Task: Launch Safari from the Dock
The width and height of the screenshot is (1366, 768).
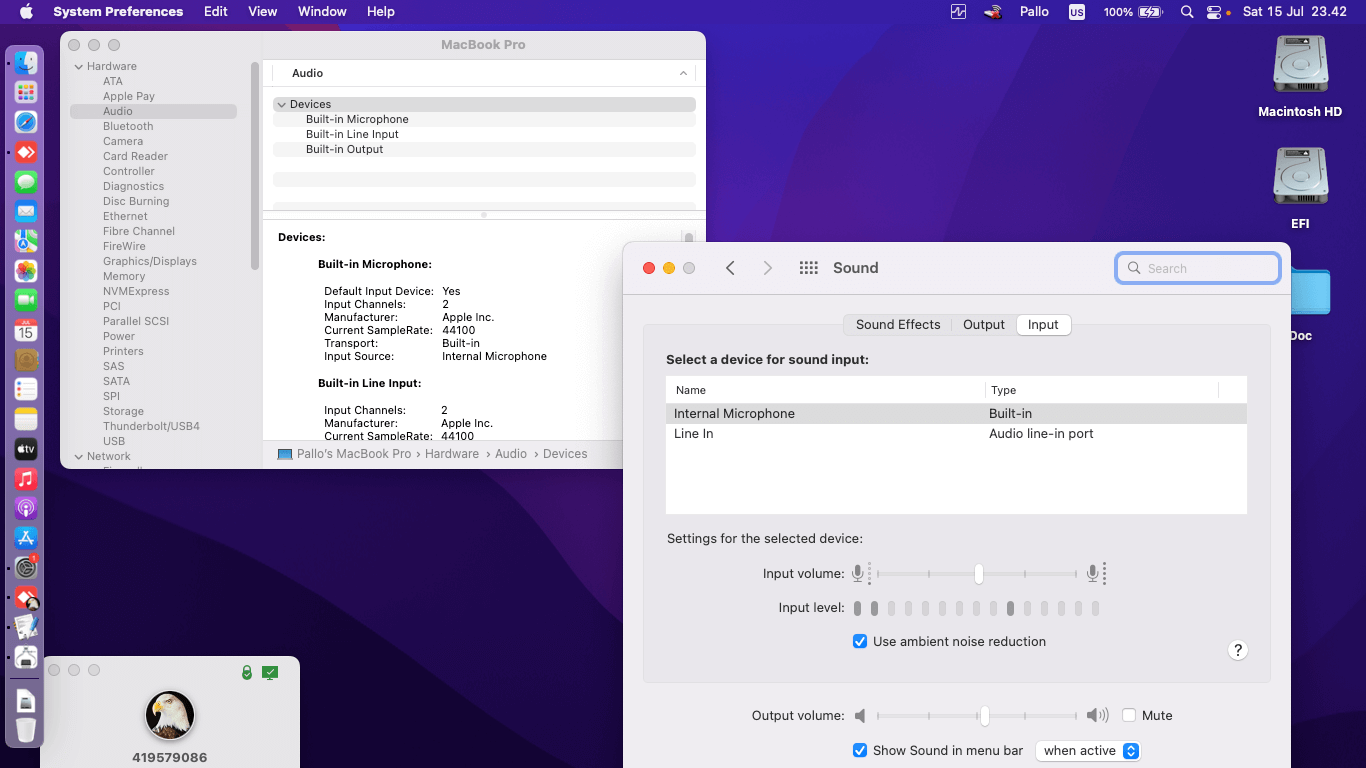Action: pos(26,122)
